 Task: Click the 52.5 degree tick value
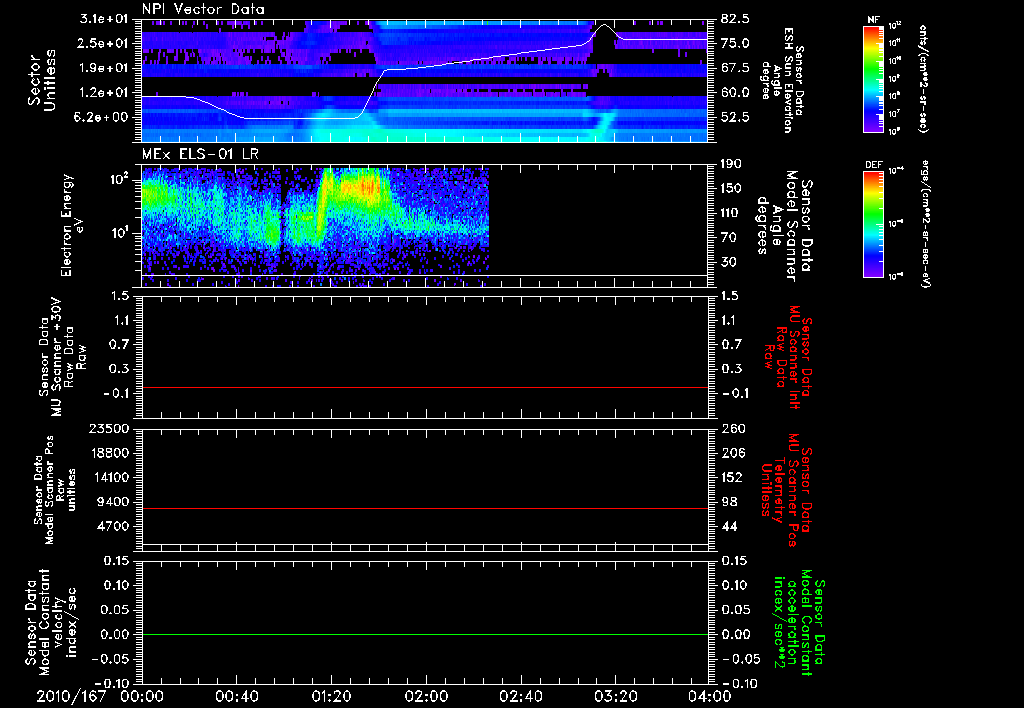tap(735, 118)
